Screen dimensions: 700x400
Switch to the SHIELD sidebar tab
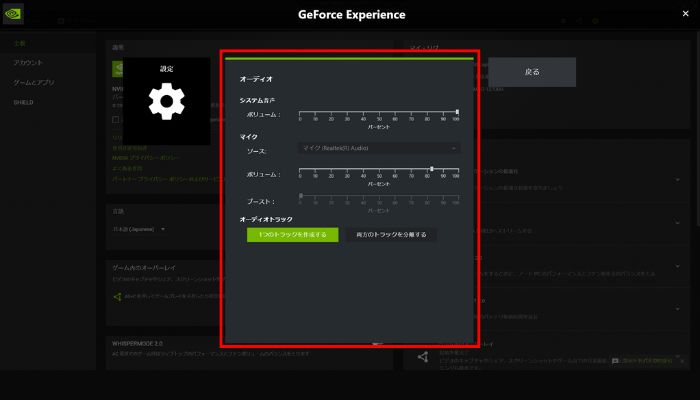click(24, 102)
